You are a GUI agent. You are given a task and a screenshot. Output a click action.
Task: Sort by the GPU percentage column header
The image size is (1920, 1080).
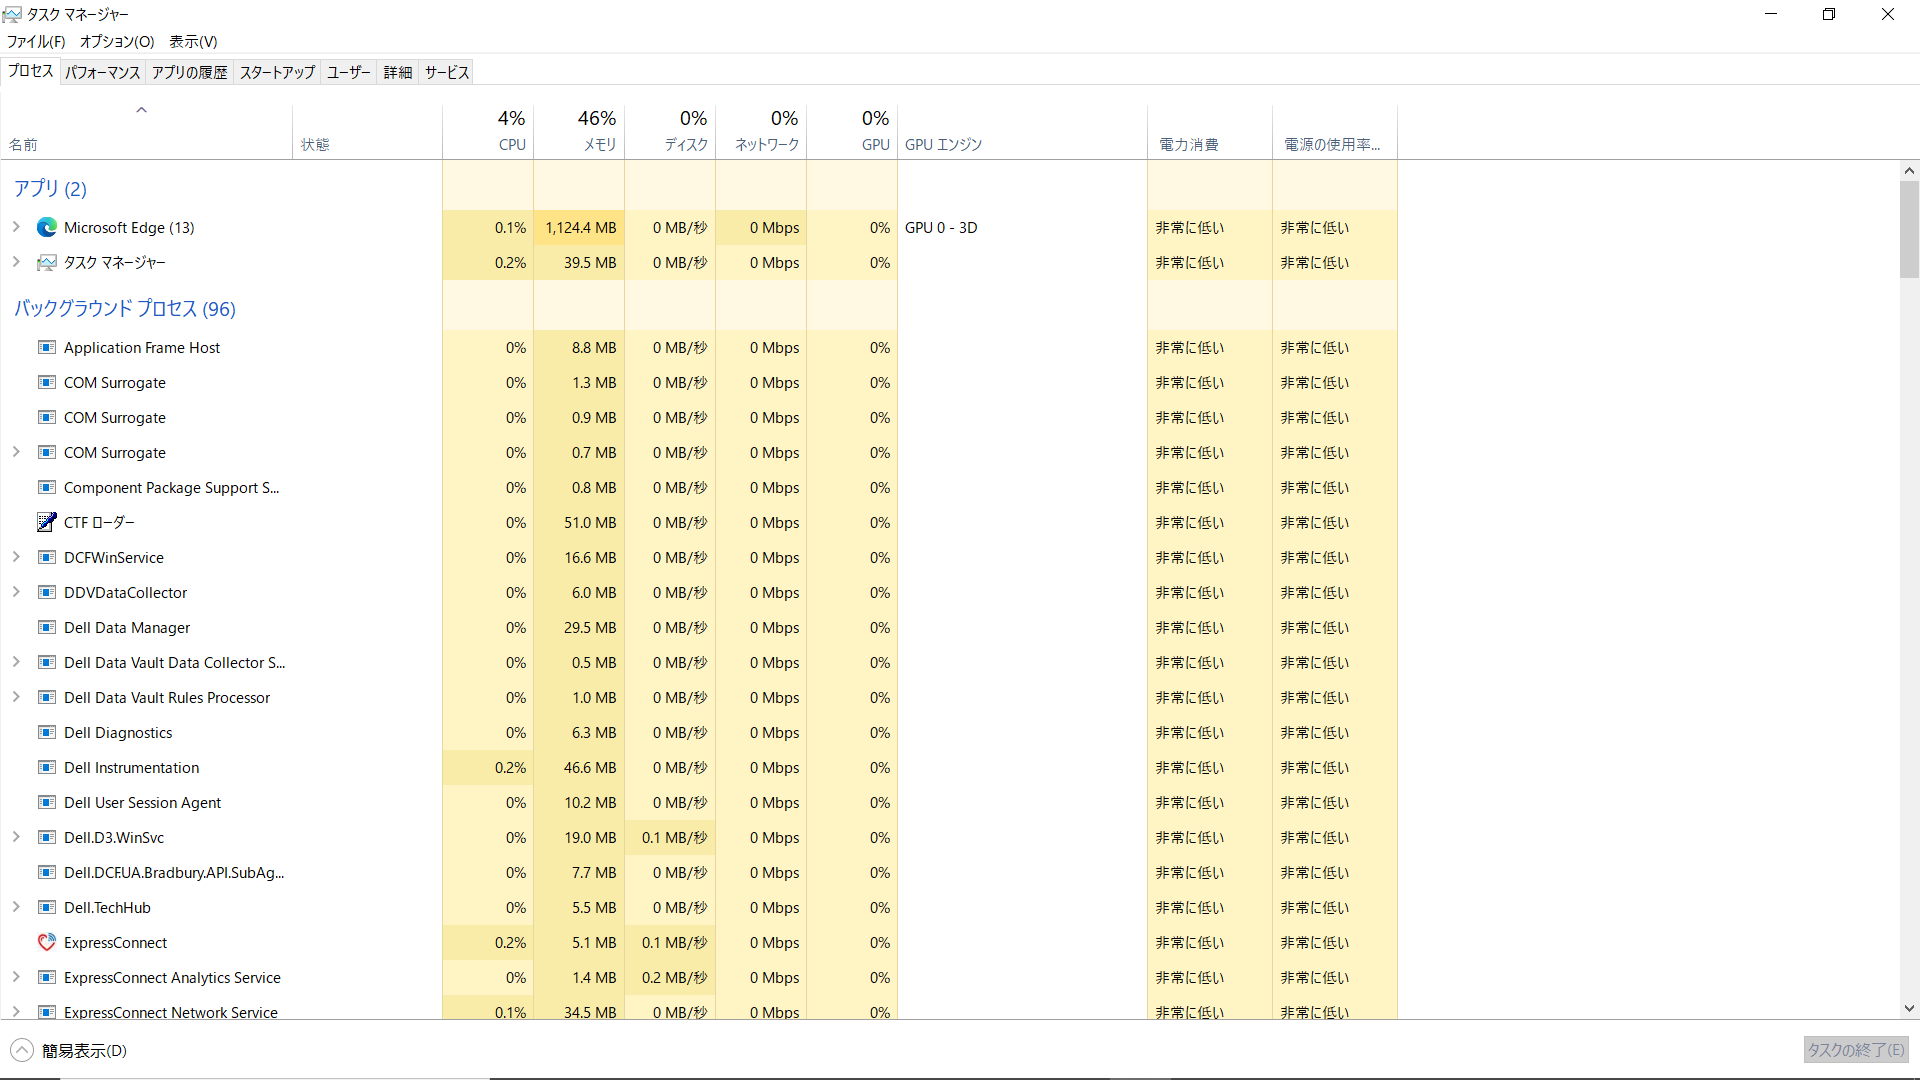click(x=852, y=131)
